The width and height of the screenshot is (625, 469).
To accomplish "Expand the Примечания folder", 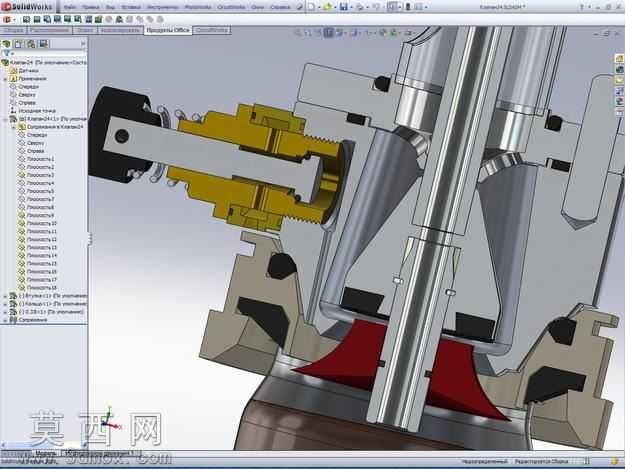I will (x=5, y=79).
